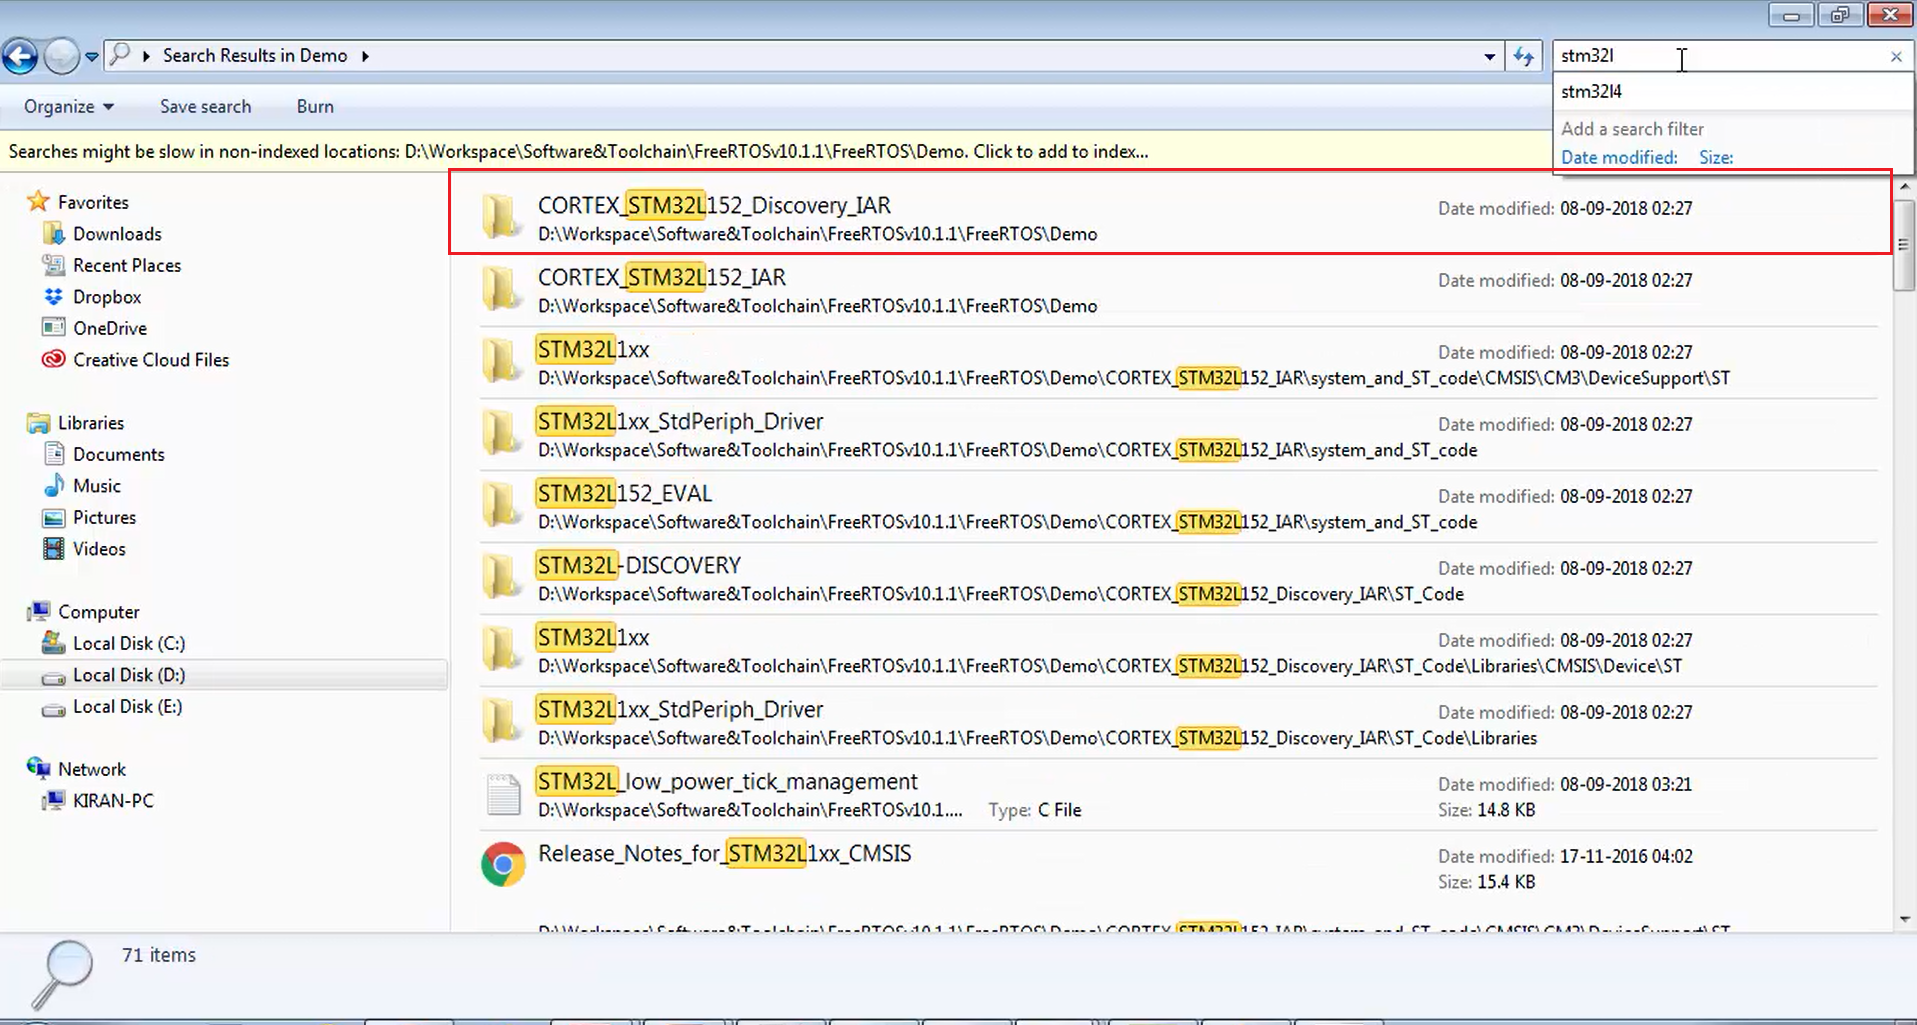Add the Date modified search filter
Image resolution: width=1917 pixels, height=1025 pixels.
[x=1619, y=157]
